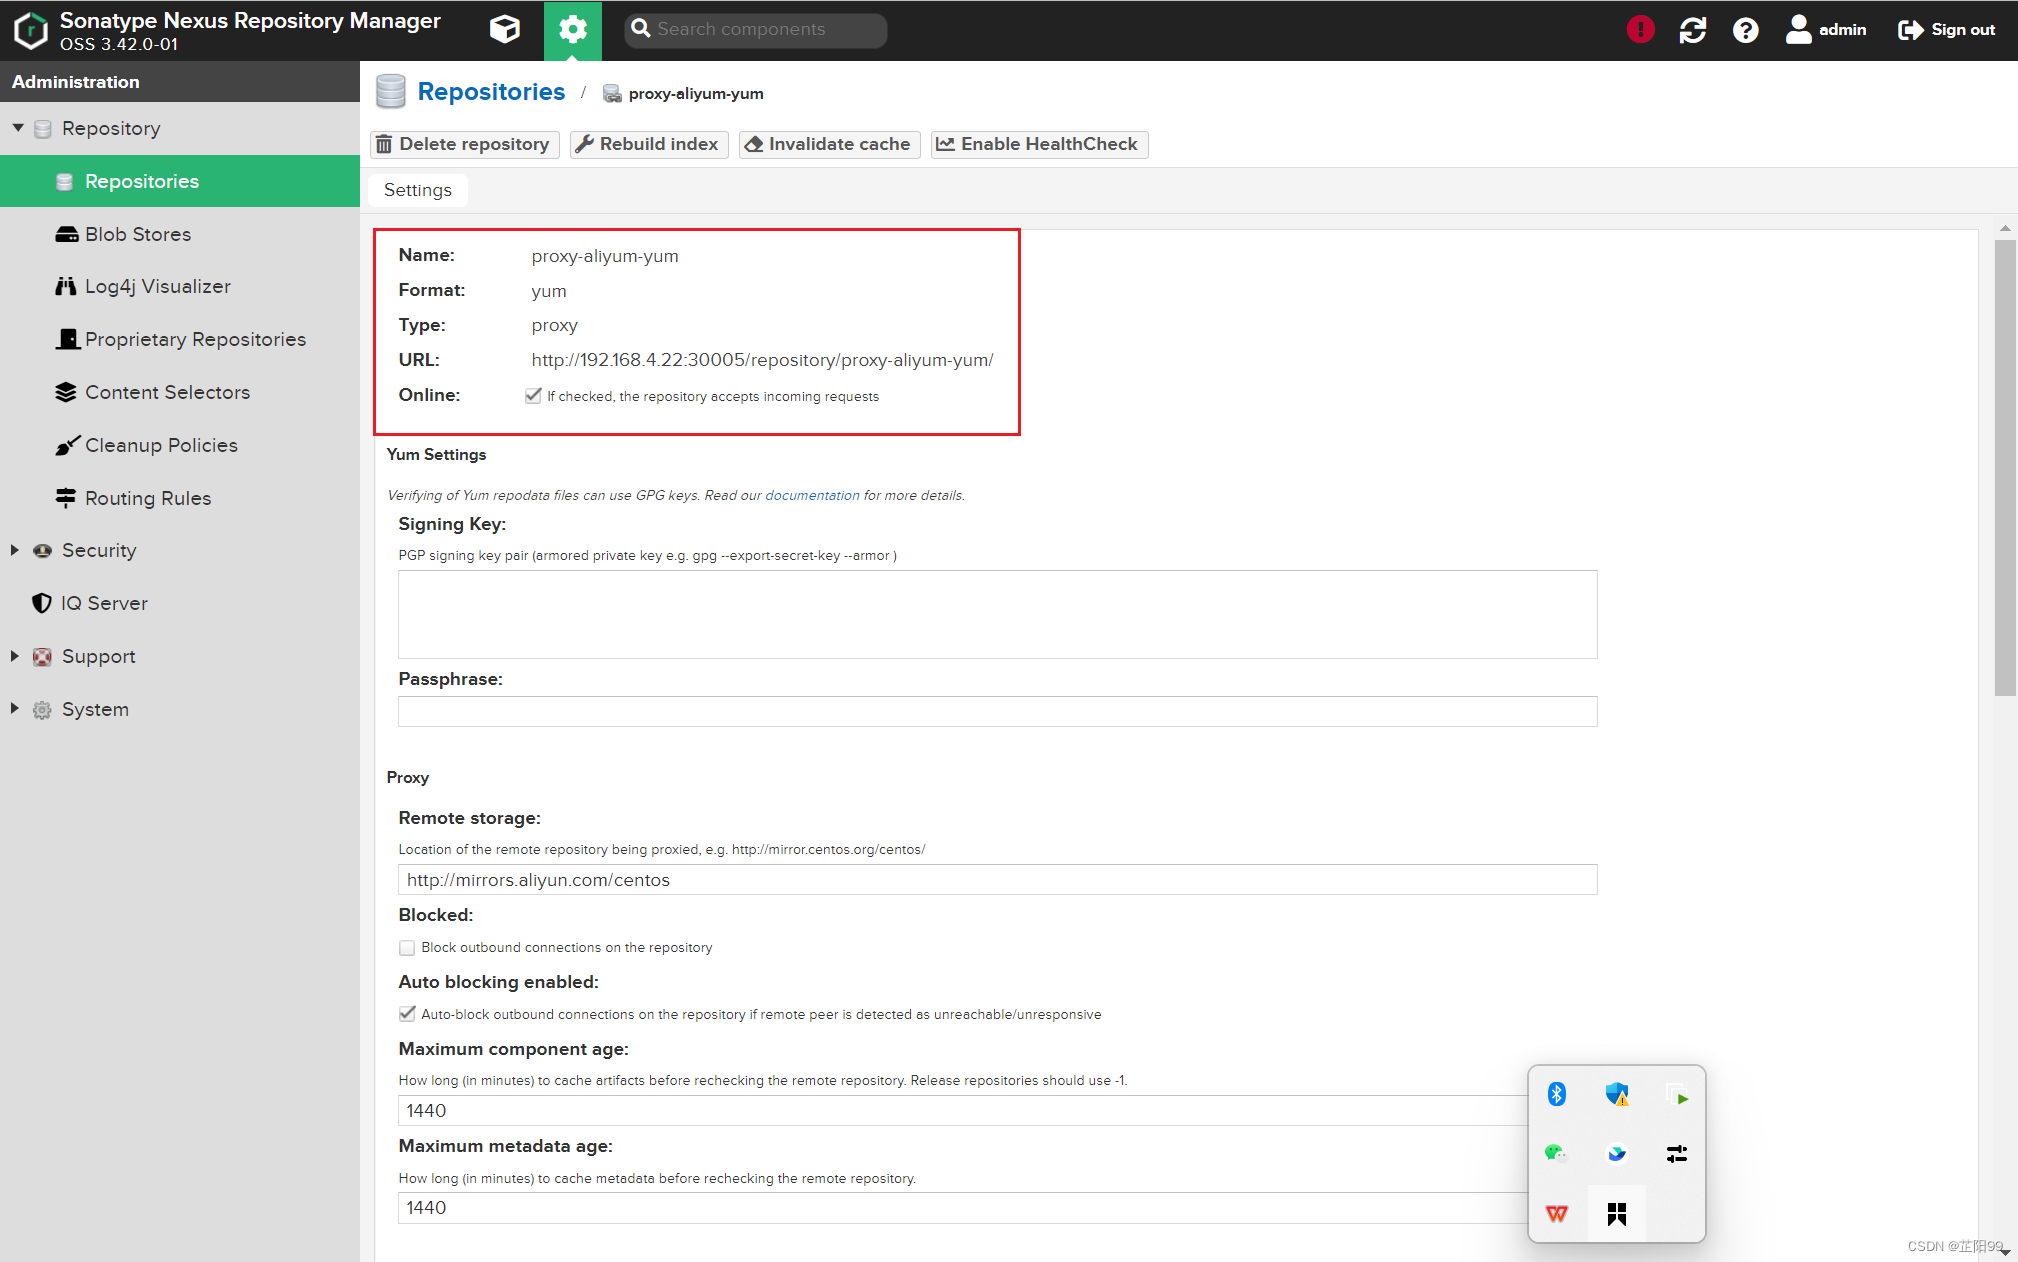Click the red system alert icon
The height and width of the screenshot is (1262, 2018).
(x=1640, y=30)
